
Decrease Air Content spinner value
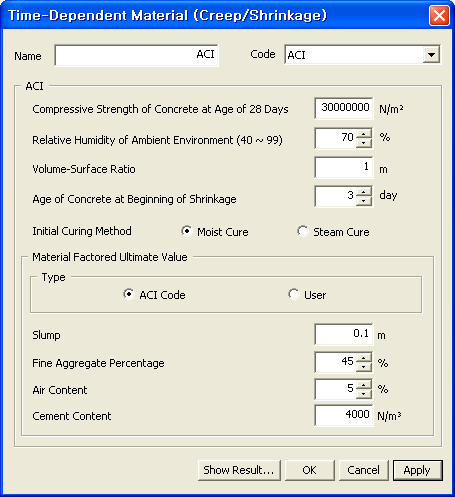coord(364,394)
